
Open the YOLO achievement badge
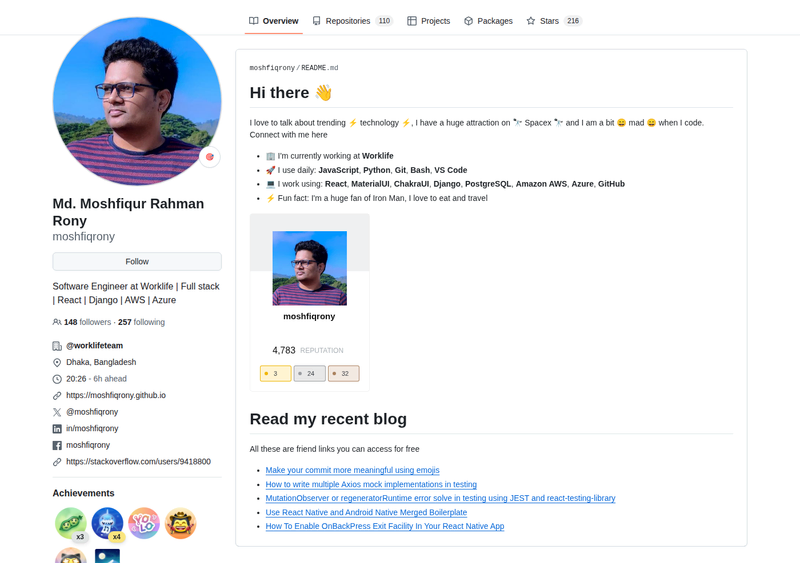click(144, 523)
